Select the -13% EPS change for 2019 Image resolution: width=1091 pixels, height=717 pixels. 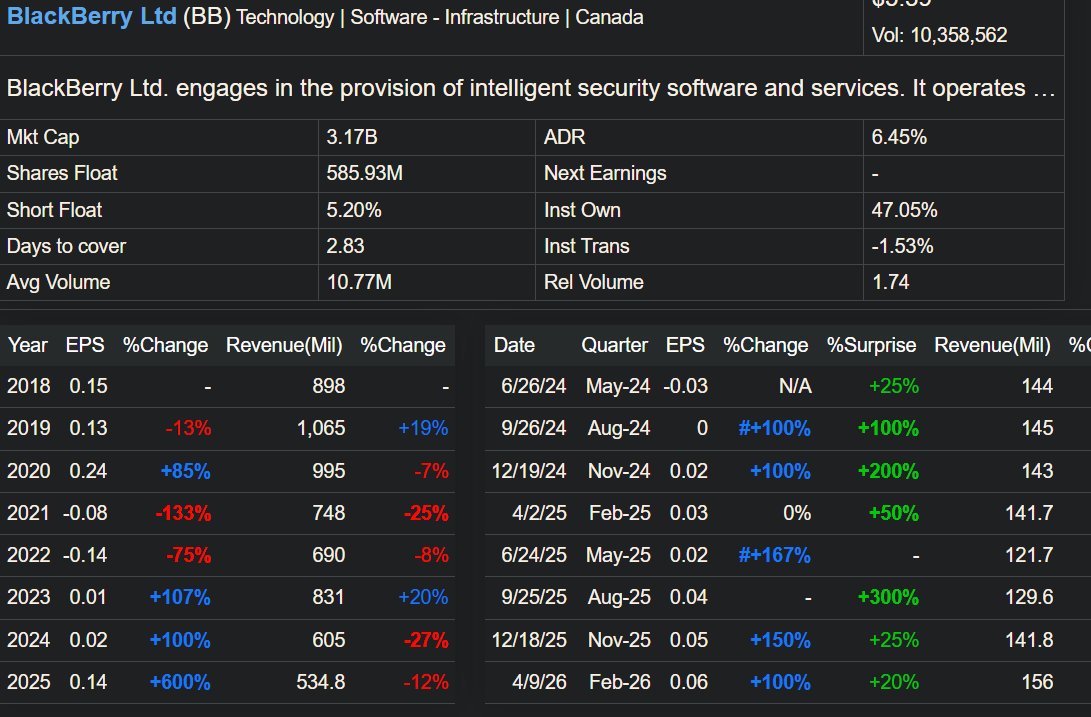coord(188,428)
